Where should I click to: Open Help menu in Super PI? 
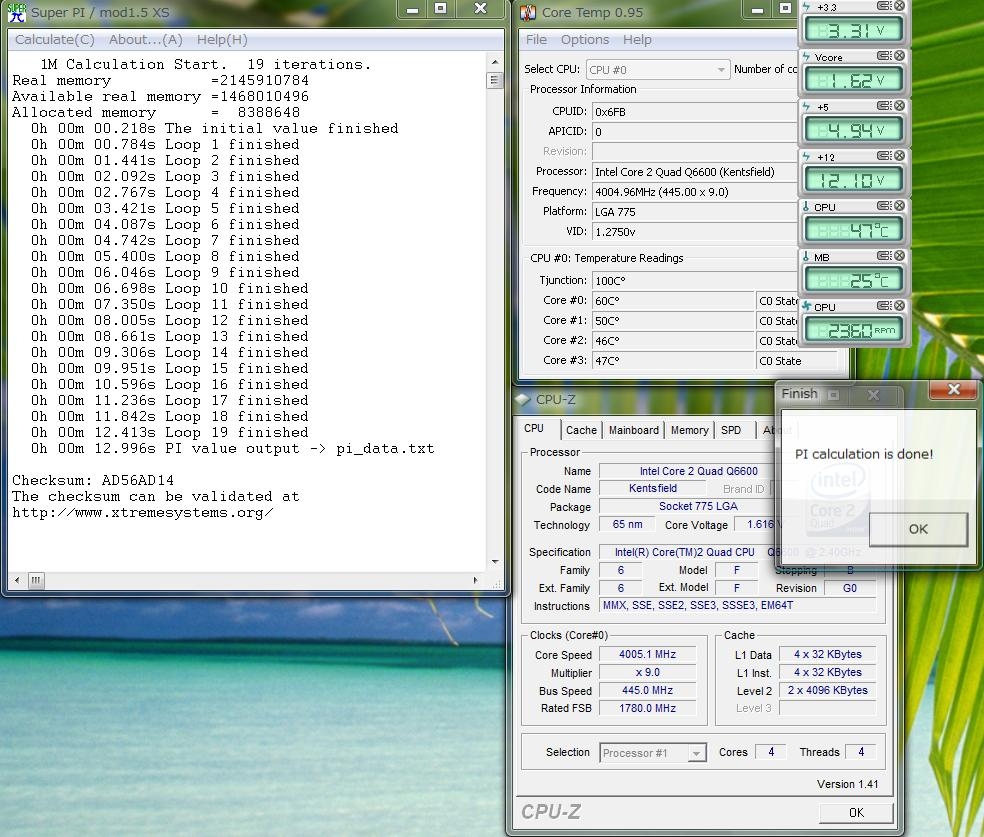[222, 40]
